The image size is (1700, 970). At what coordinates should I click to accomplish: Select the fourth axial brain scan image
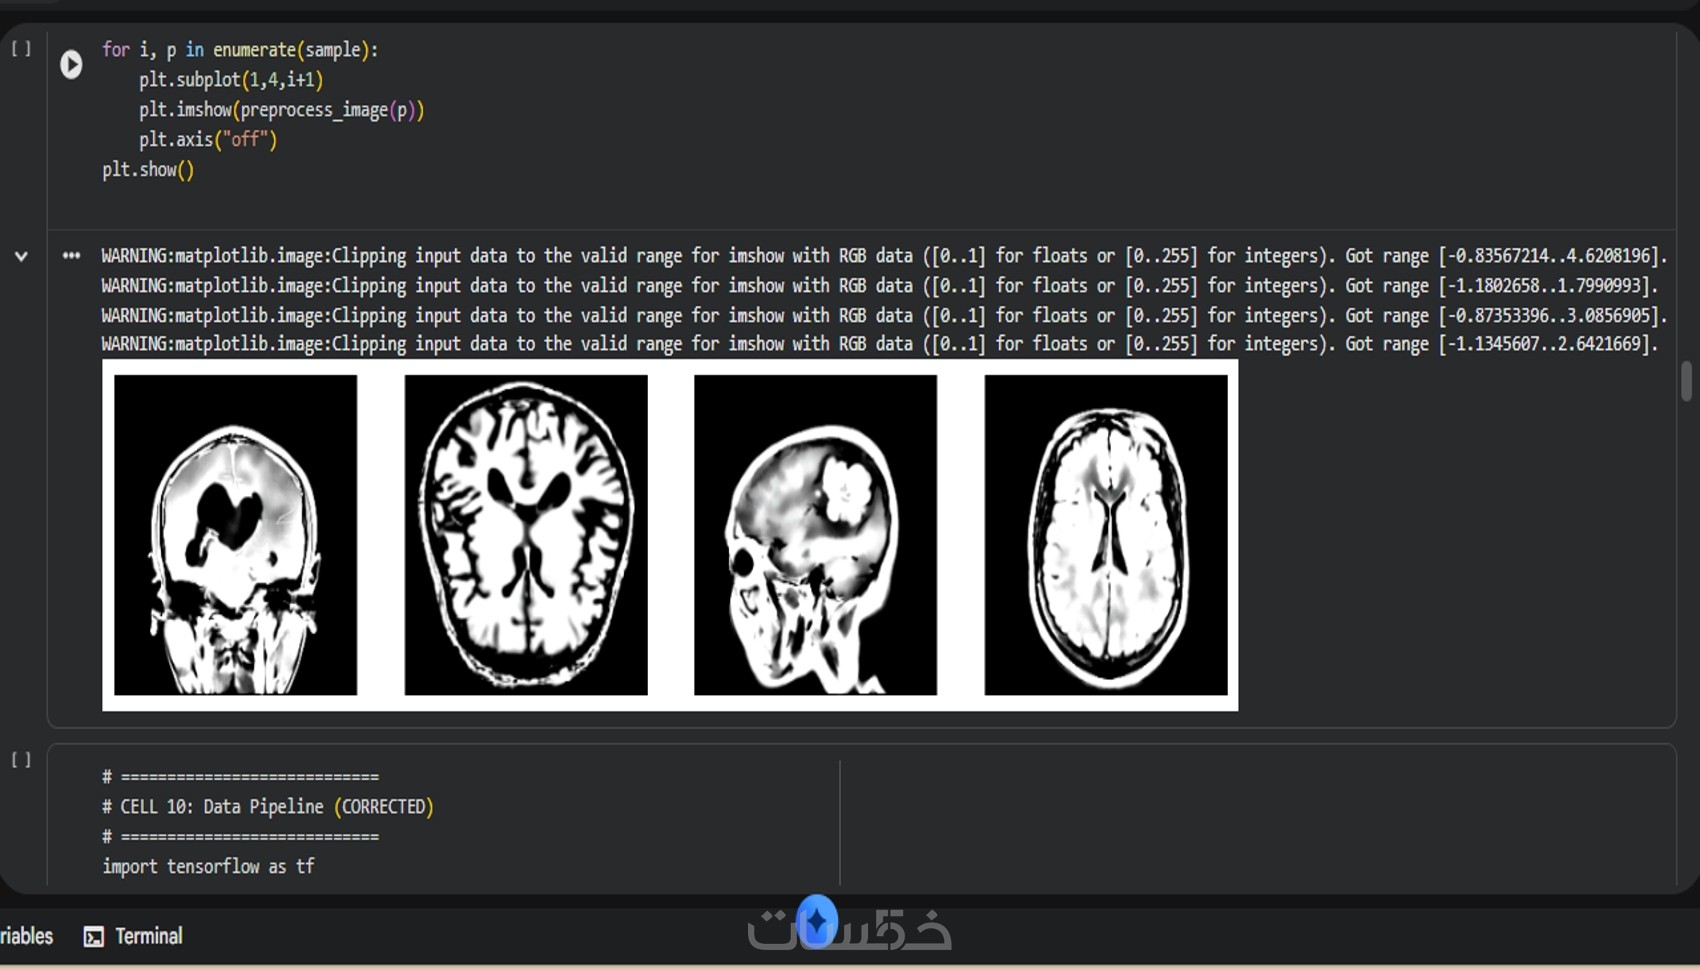pyautogui.click(x=1106, y=535)
